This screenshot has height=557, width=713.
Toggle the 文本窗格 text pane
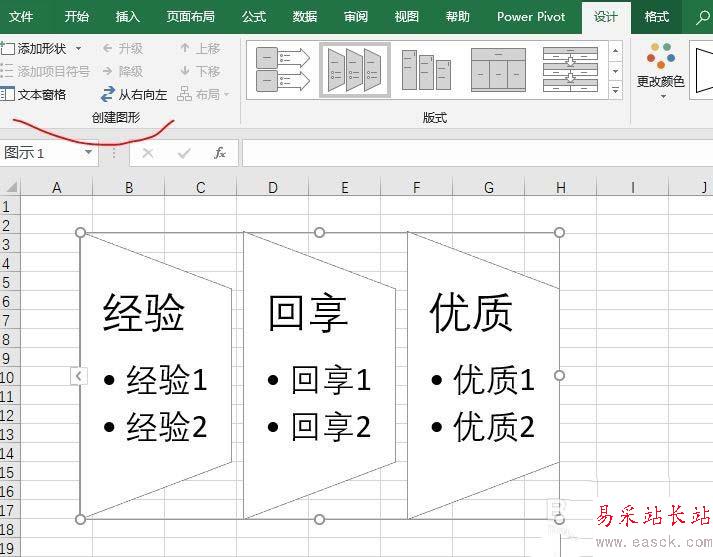(33, 95)
